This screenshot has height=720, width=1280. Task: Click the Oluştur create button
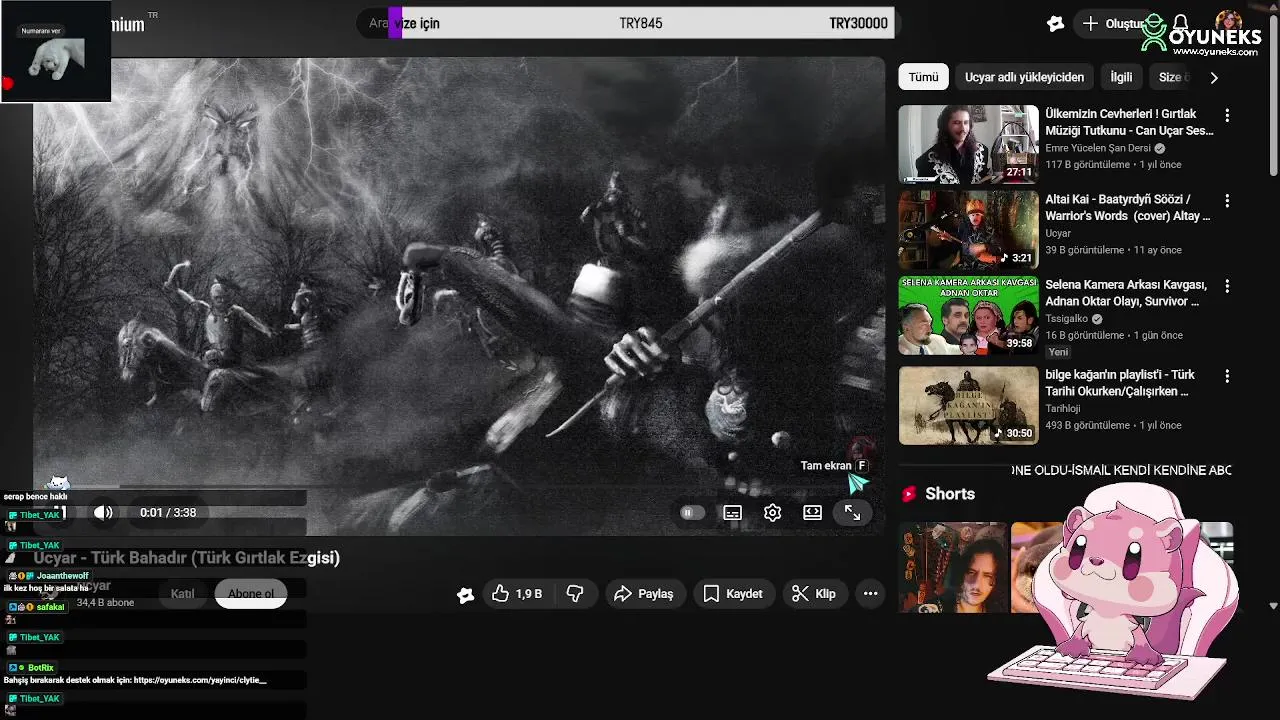tap(1112, 23)
